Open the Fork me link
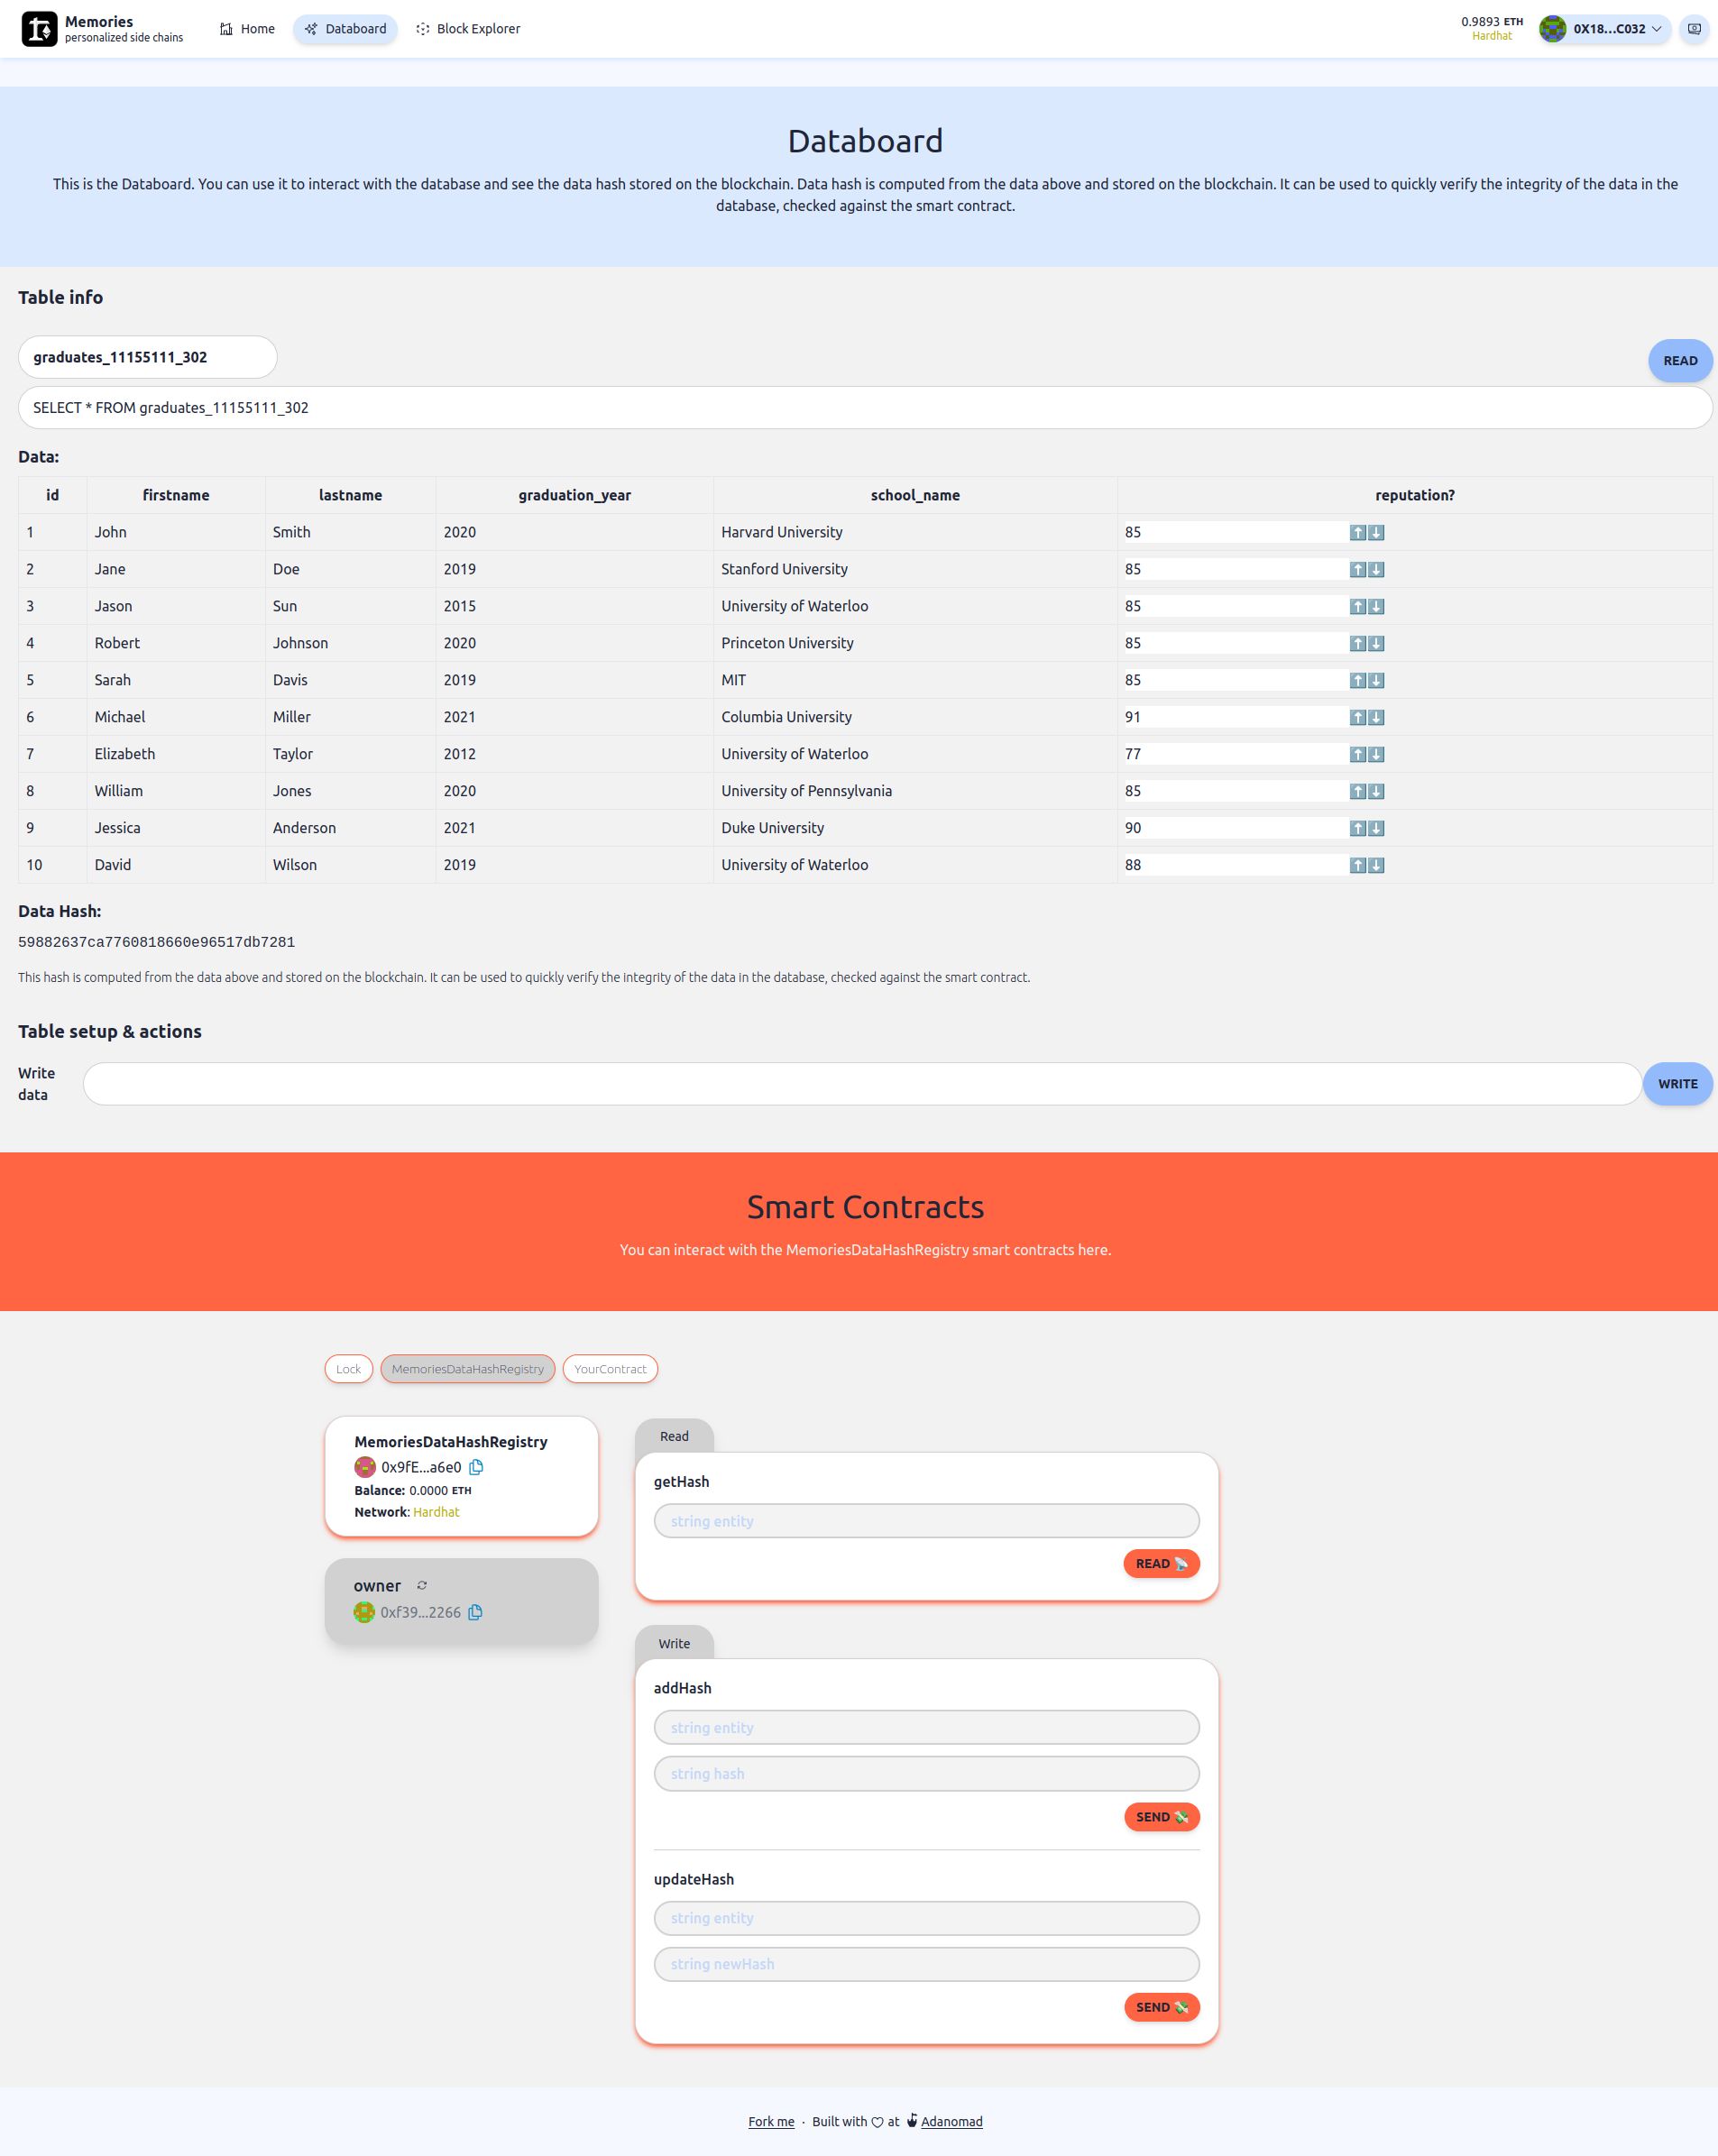Screen dimensions: 1718x2156 [x=771, y=2122]
